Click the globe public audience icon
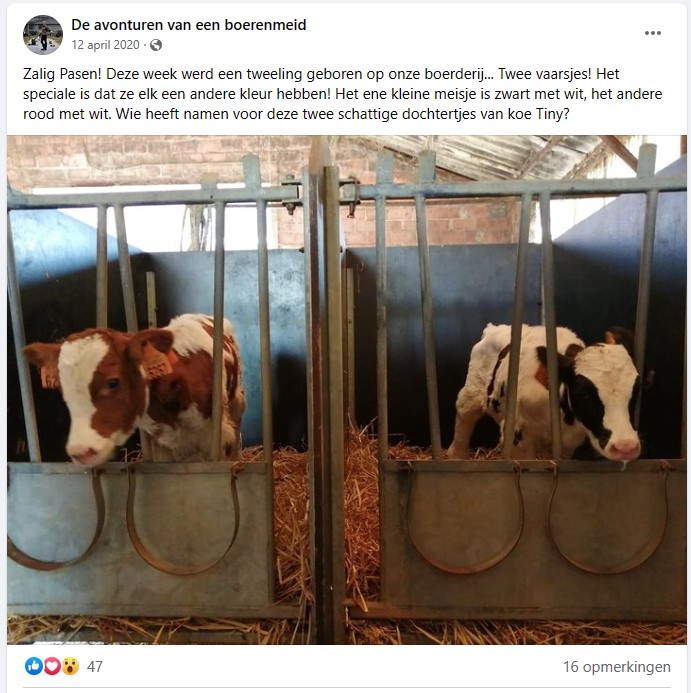 click(156, 45)
